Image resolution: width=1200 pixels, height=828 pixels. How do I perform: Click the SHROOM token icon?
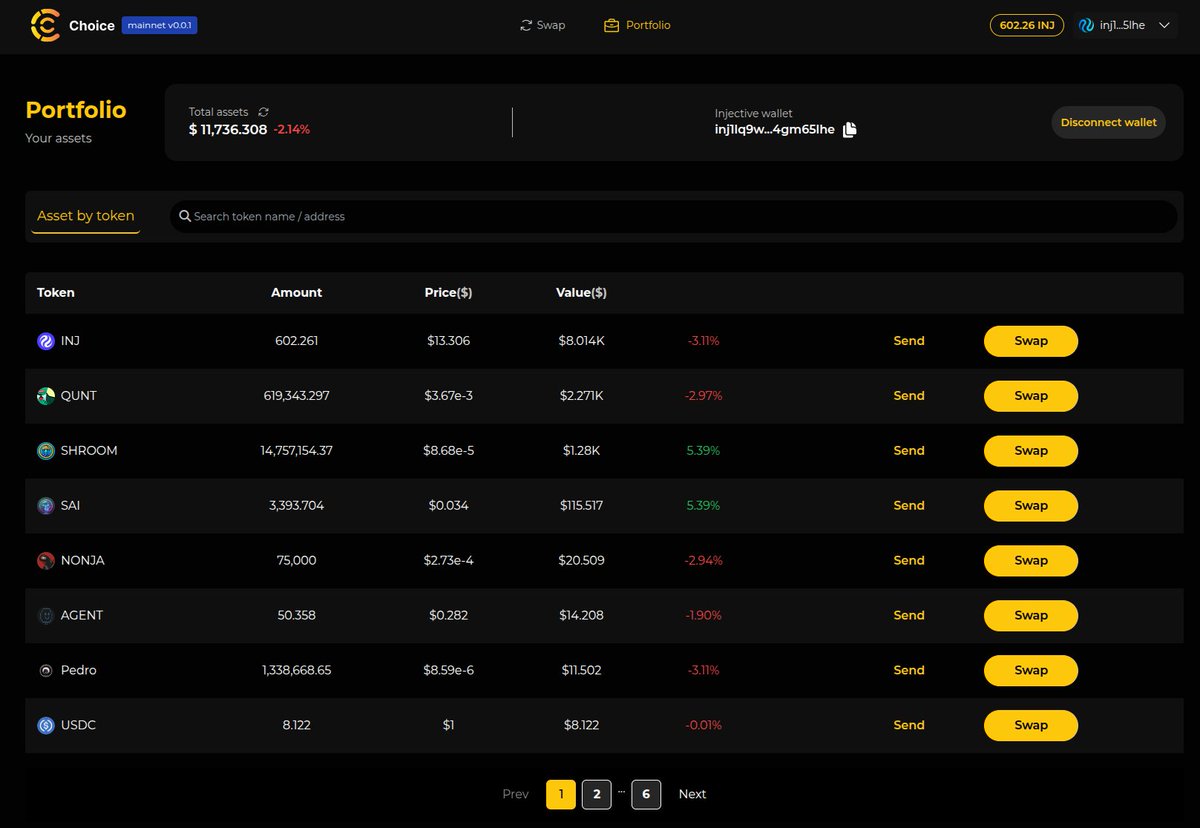pos(45,451)
